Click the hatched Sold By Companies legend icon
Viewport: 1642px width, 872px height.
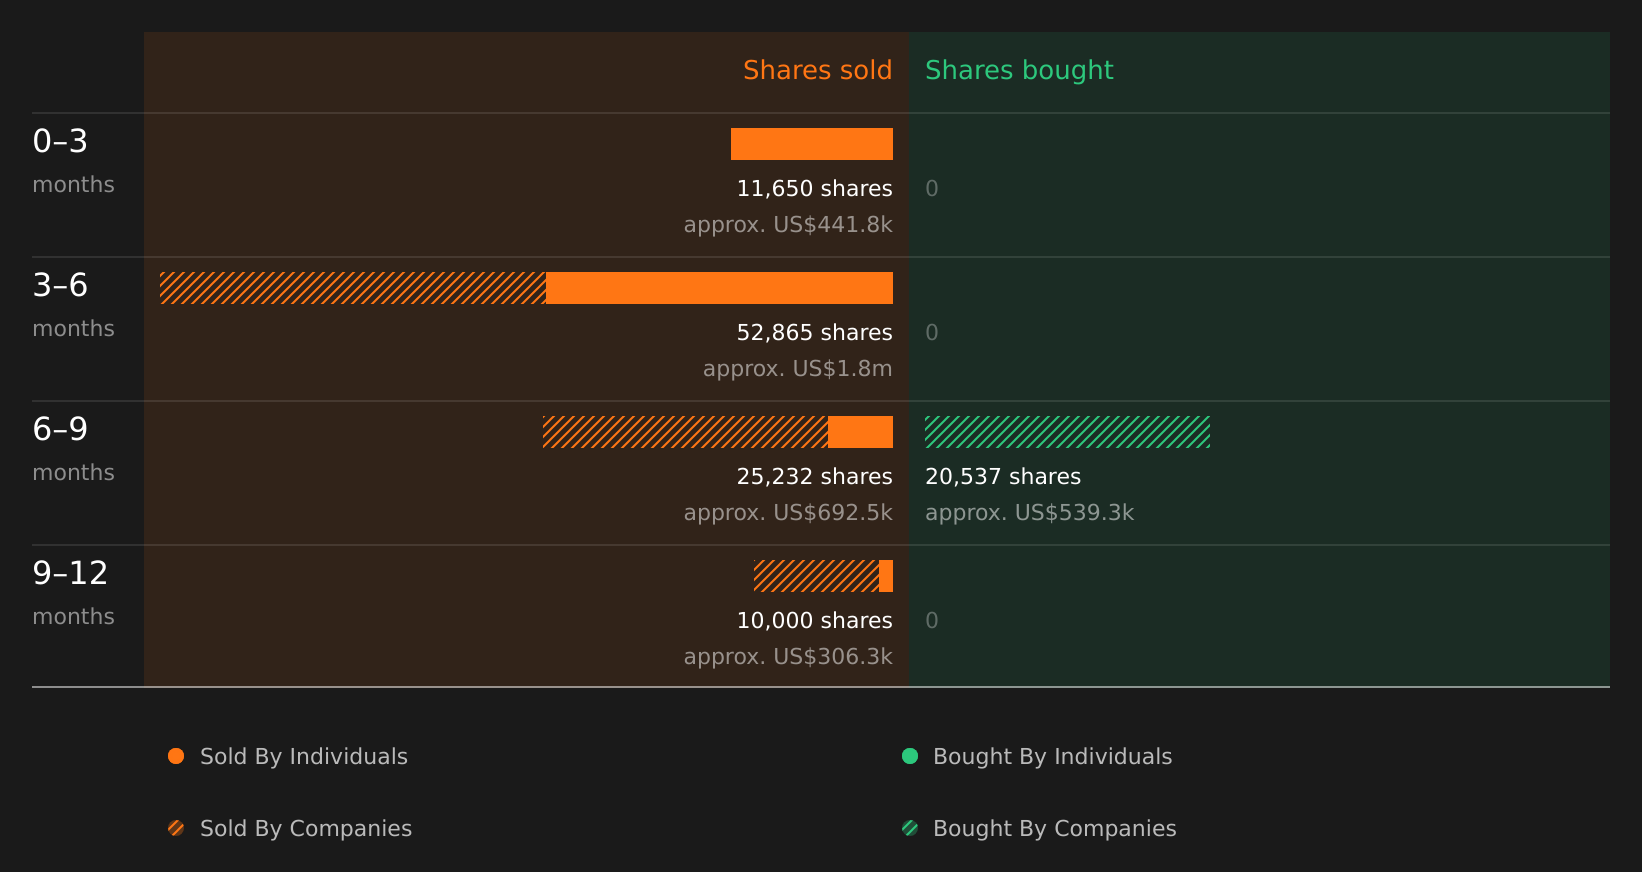click(x=176, y=828)
